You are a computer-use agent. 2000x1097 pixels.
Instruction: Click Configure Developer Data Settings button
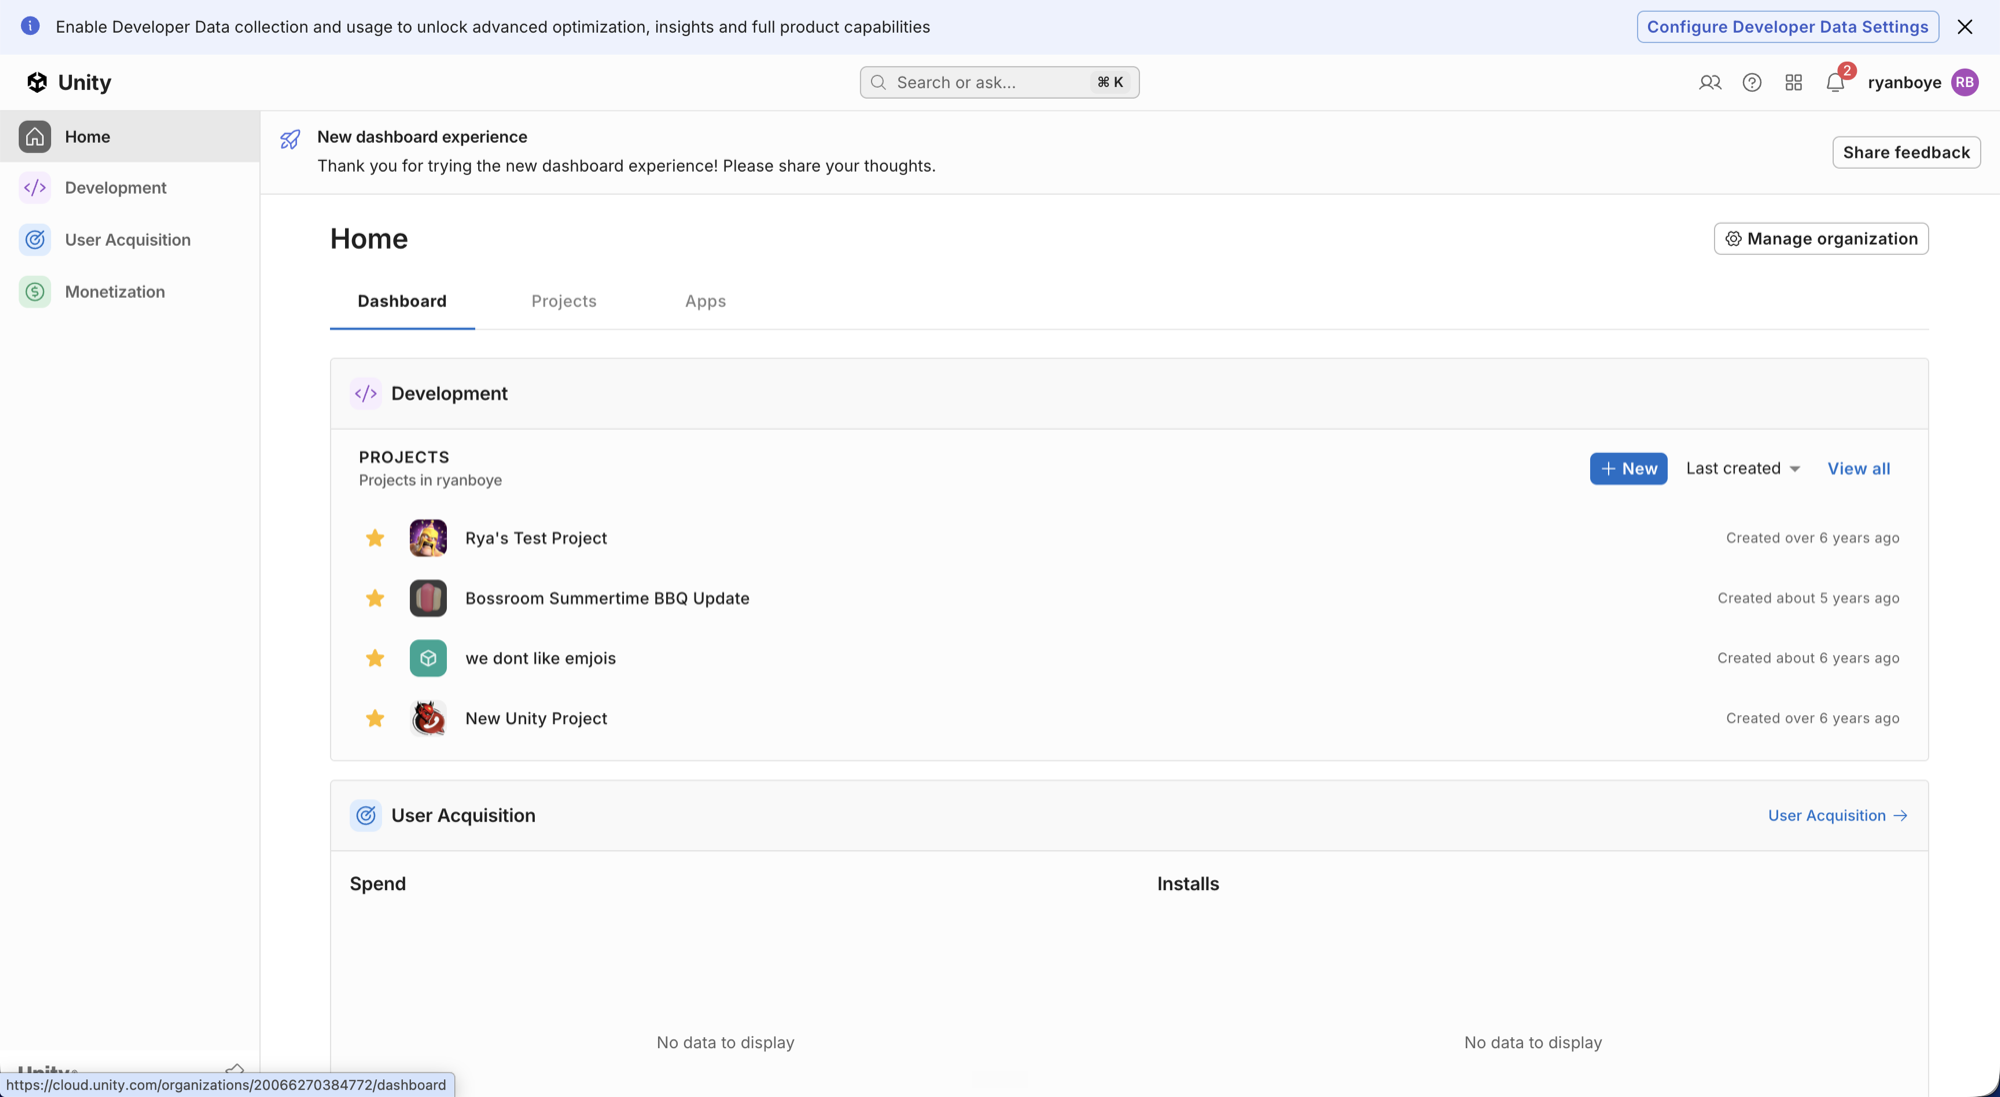[x=1788, y=26]
